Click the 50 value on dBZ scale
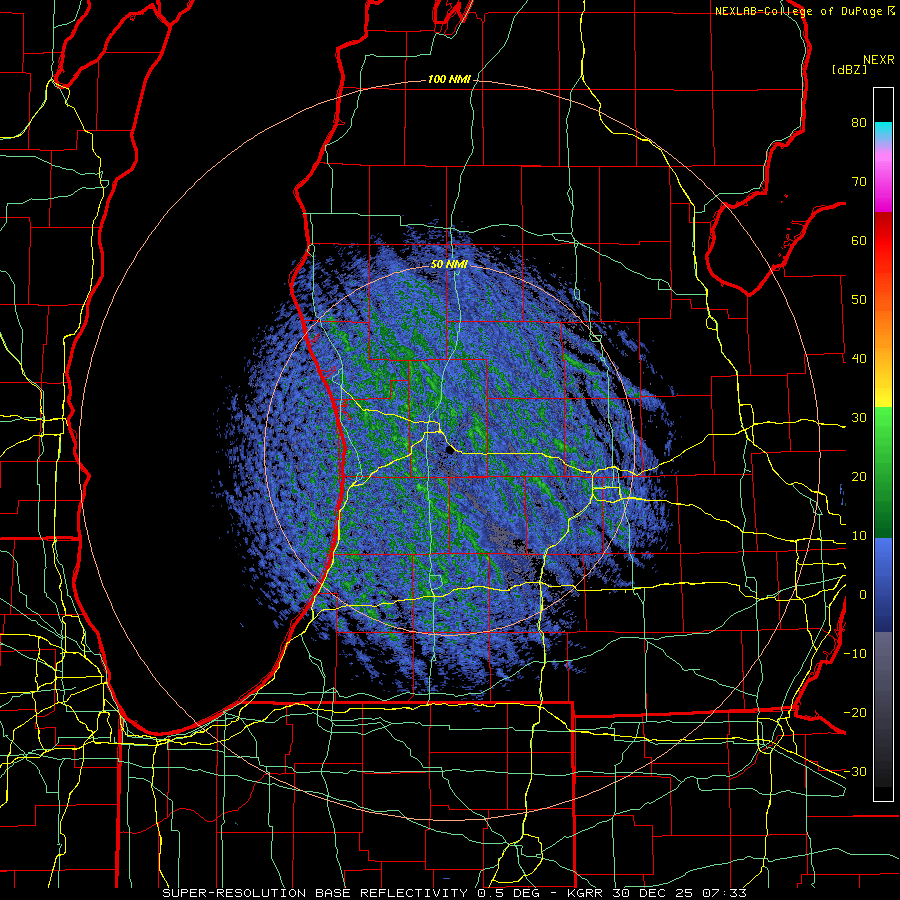Screen dimensions: 900x900 click(859, 300)
